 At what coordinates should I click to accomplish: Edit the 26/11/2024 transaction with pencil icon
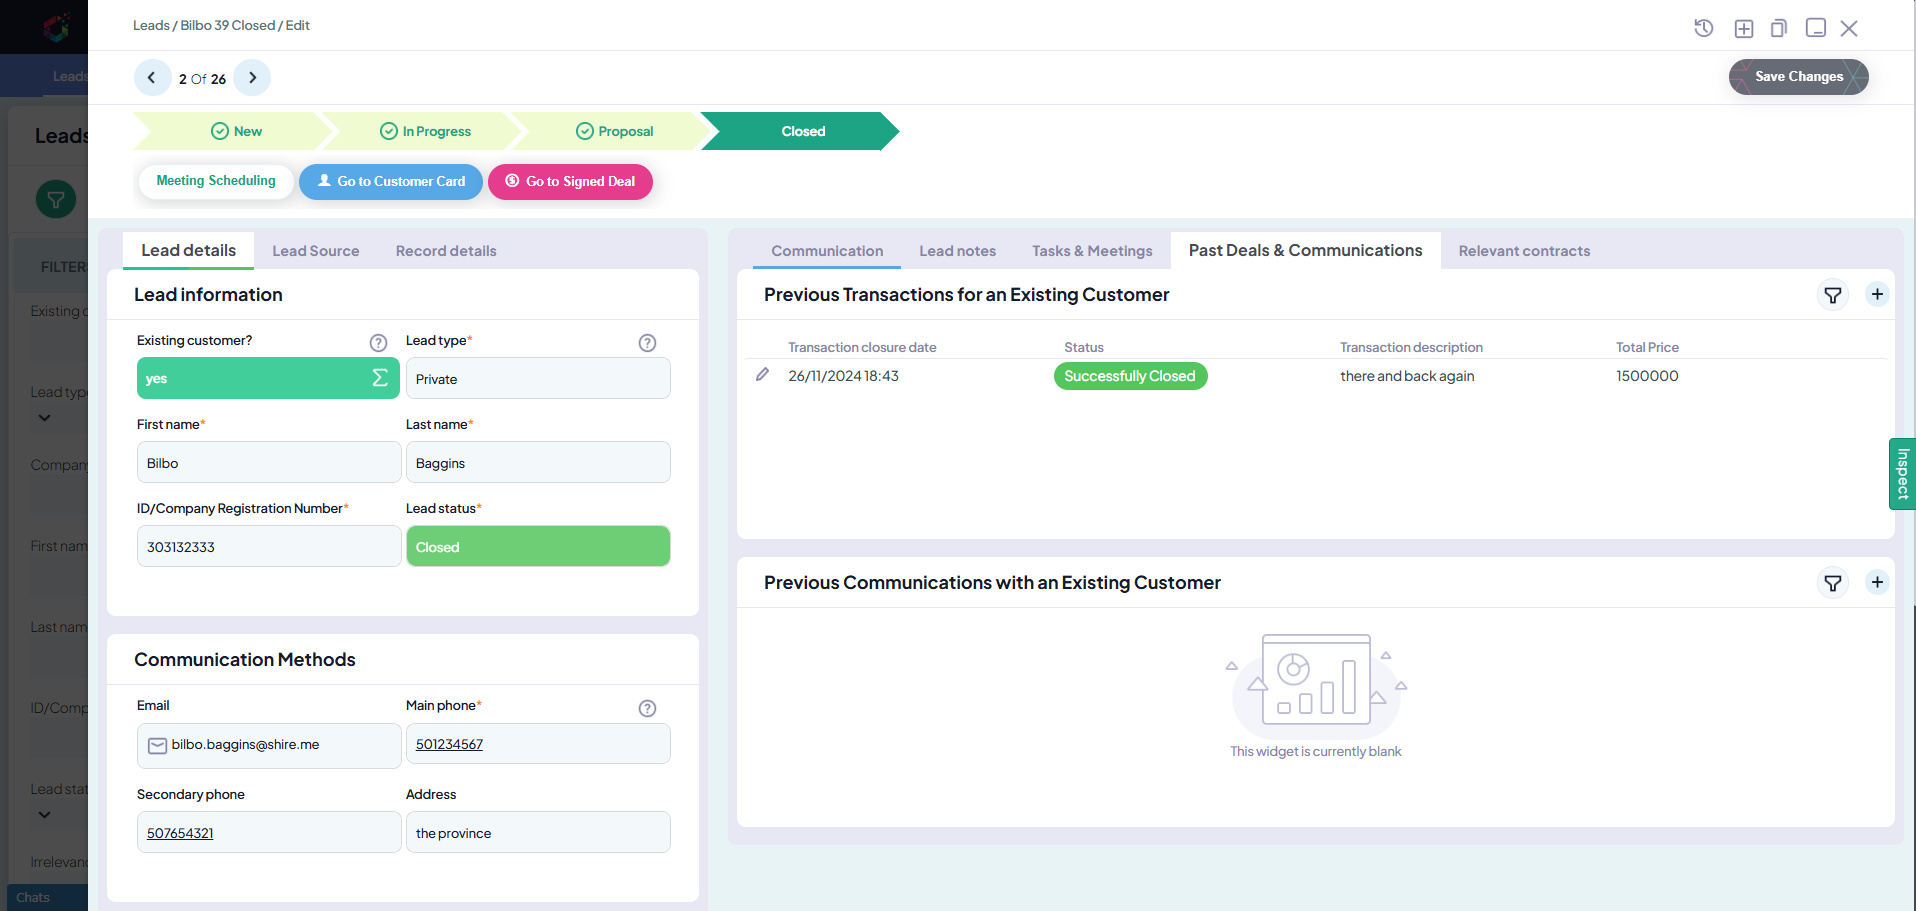tap(762, 375)
